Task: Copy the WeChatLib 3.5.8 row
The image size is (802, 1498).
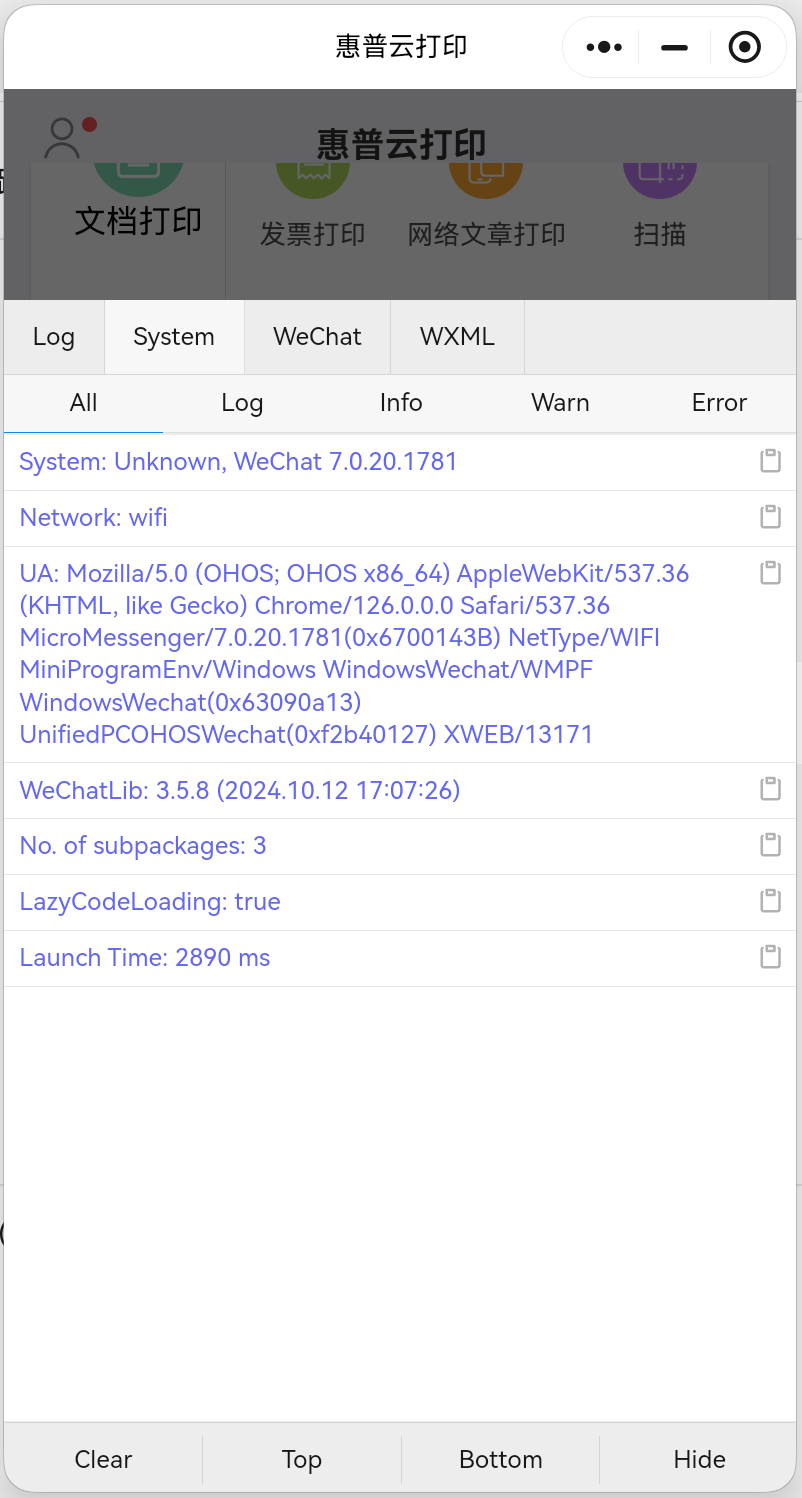Action: point(770,789)
